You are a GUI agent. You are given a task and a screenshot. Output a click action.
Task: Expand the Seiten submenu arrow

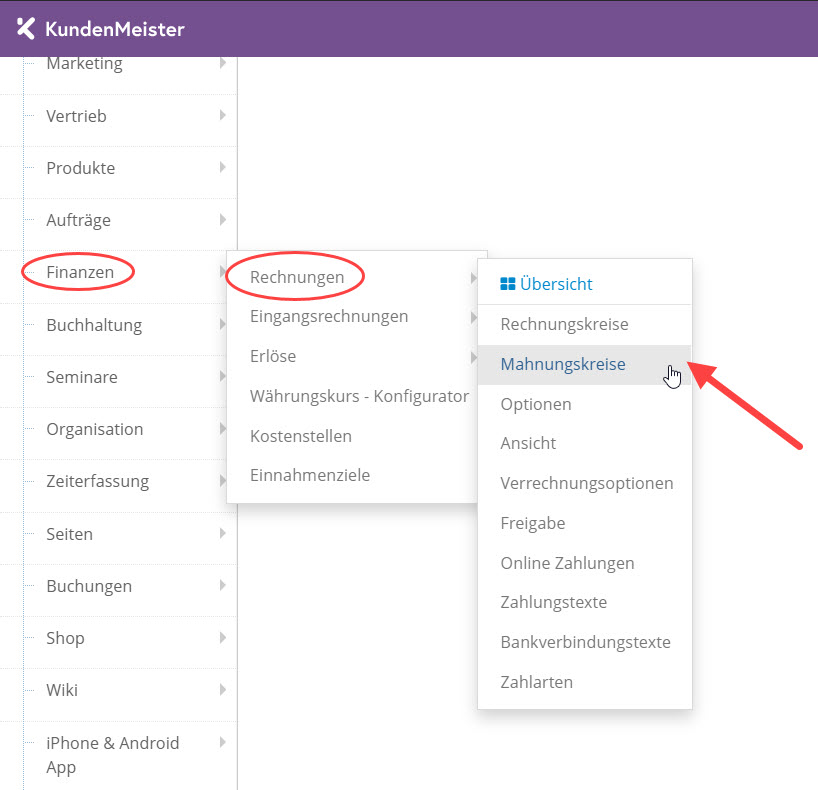tap(223, 533)
